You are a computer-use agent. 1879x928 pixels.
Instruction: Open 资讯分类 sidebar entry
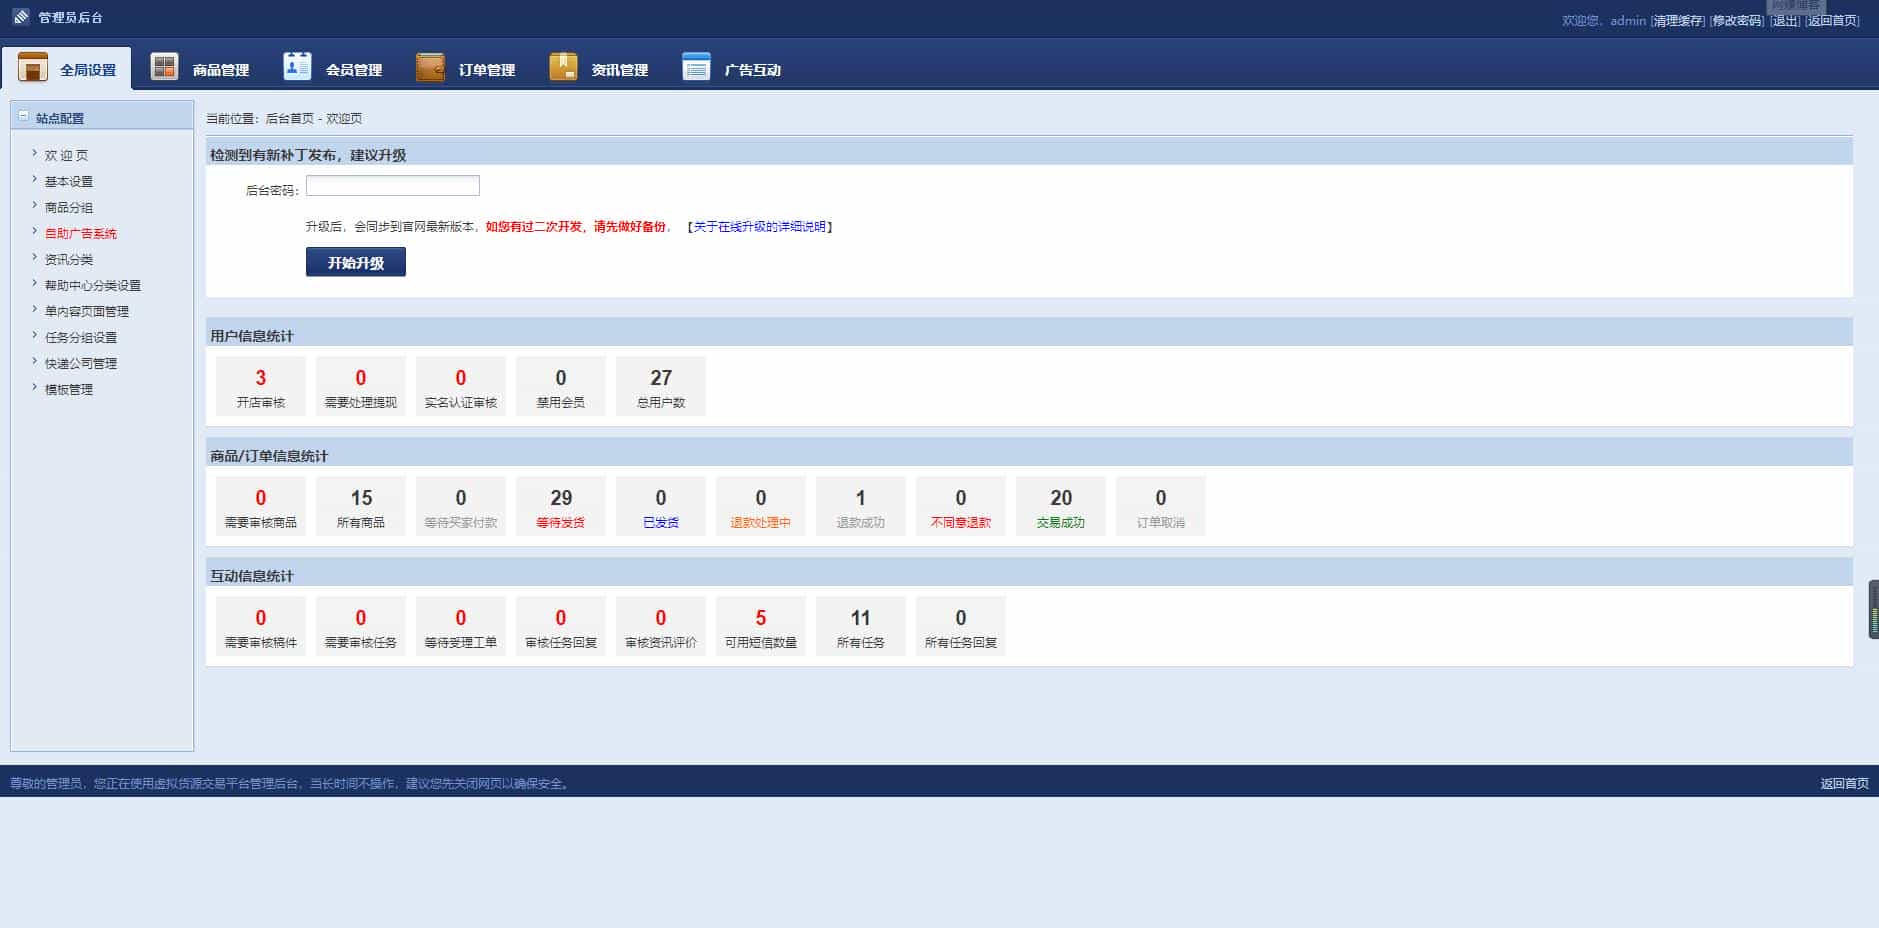(69, 259)
